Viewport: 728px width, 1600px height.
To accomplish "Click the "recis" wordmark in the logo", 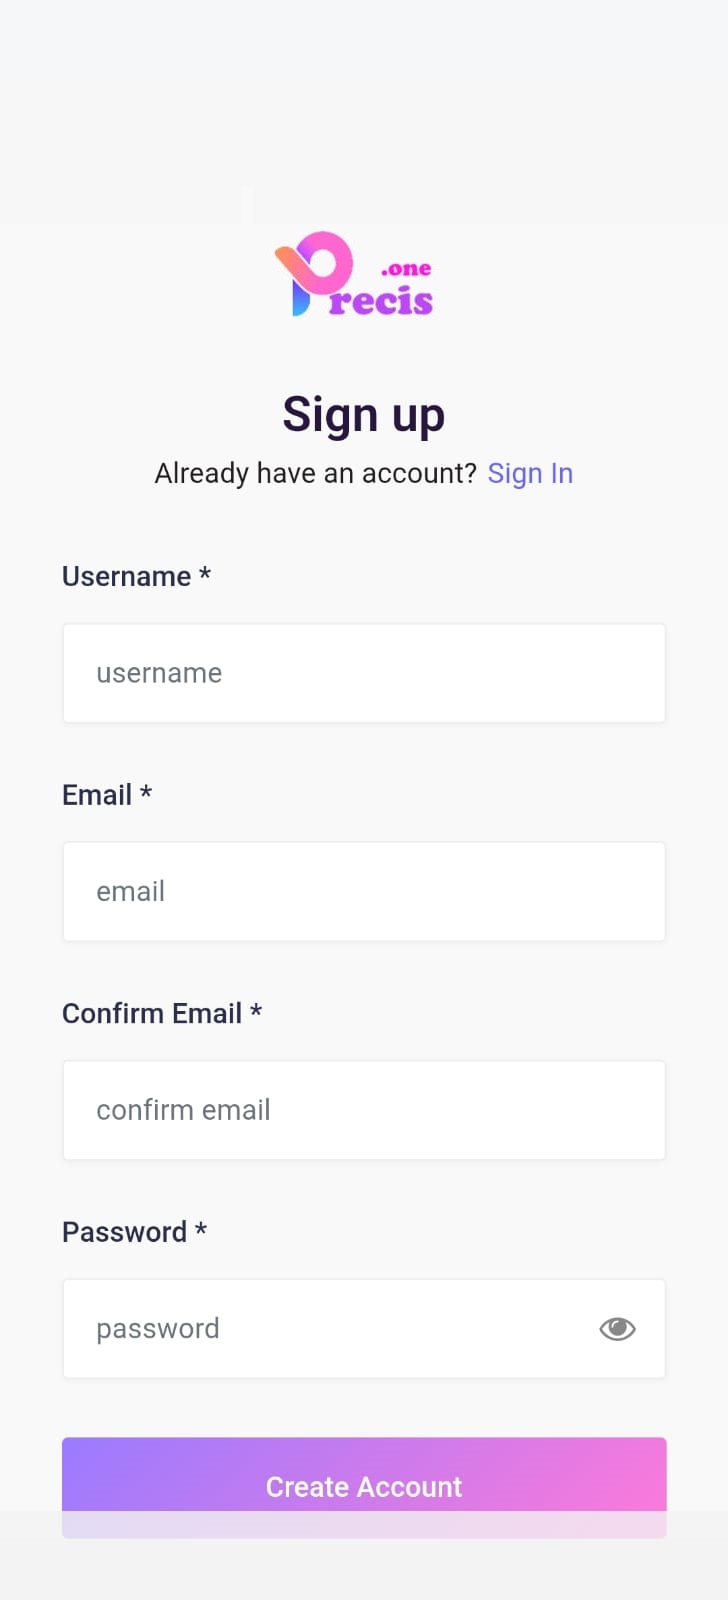I will click(381, 301).
